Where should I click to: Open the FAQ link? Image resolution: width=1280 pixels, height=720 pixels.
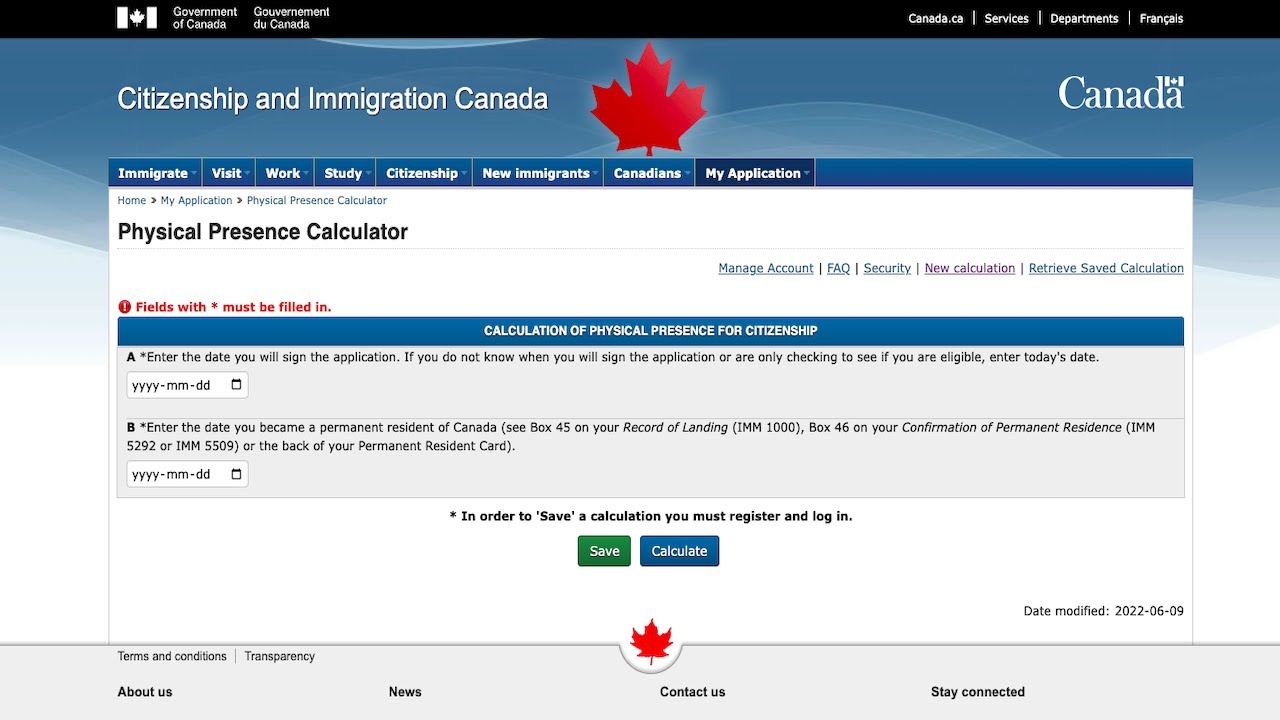(x=838, y=268)
